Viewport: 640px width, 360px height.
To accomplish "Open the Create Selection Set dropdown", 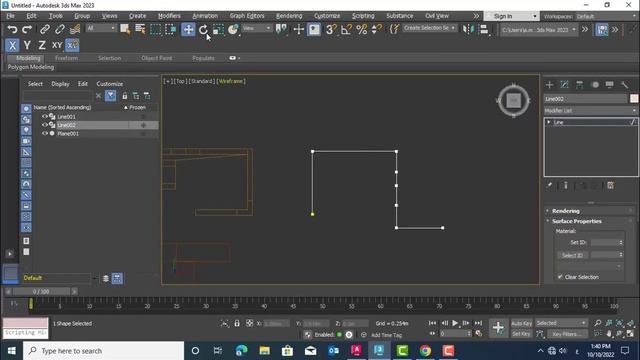I will [429, 28].
